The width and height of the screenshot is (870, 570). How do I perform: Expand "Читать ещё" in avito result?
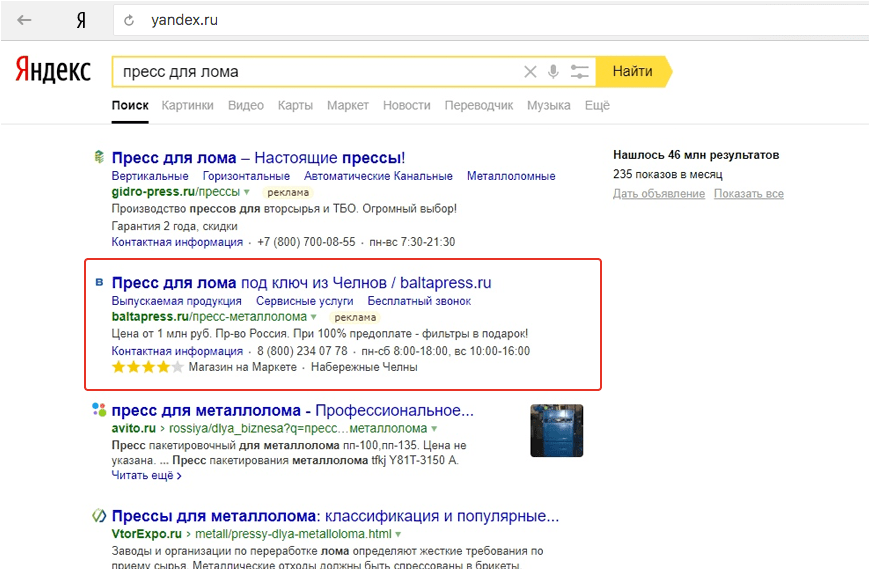pyautogui.click(x=146, y=476)
